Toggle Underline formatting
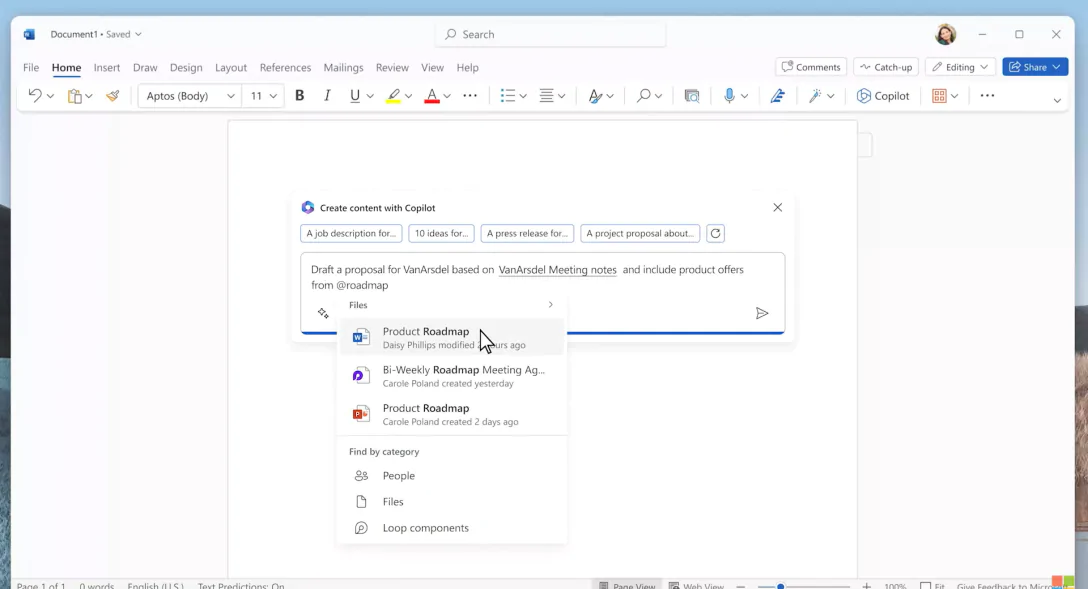The image size is (1088, 589). 354,96
